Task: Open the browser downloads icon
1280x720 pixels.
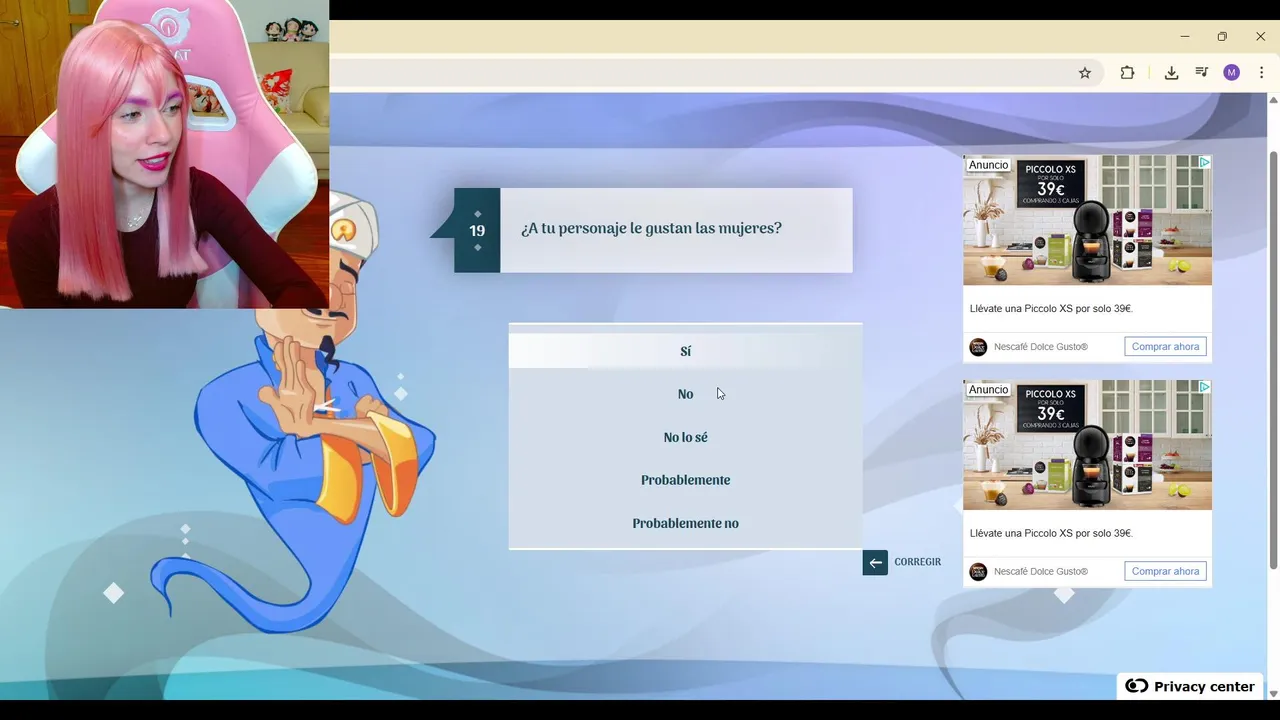Action: tap(1171, 73)
